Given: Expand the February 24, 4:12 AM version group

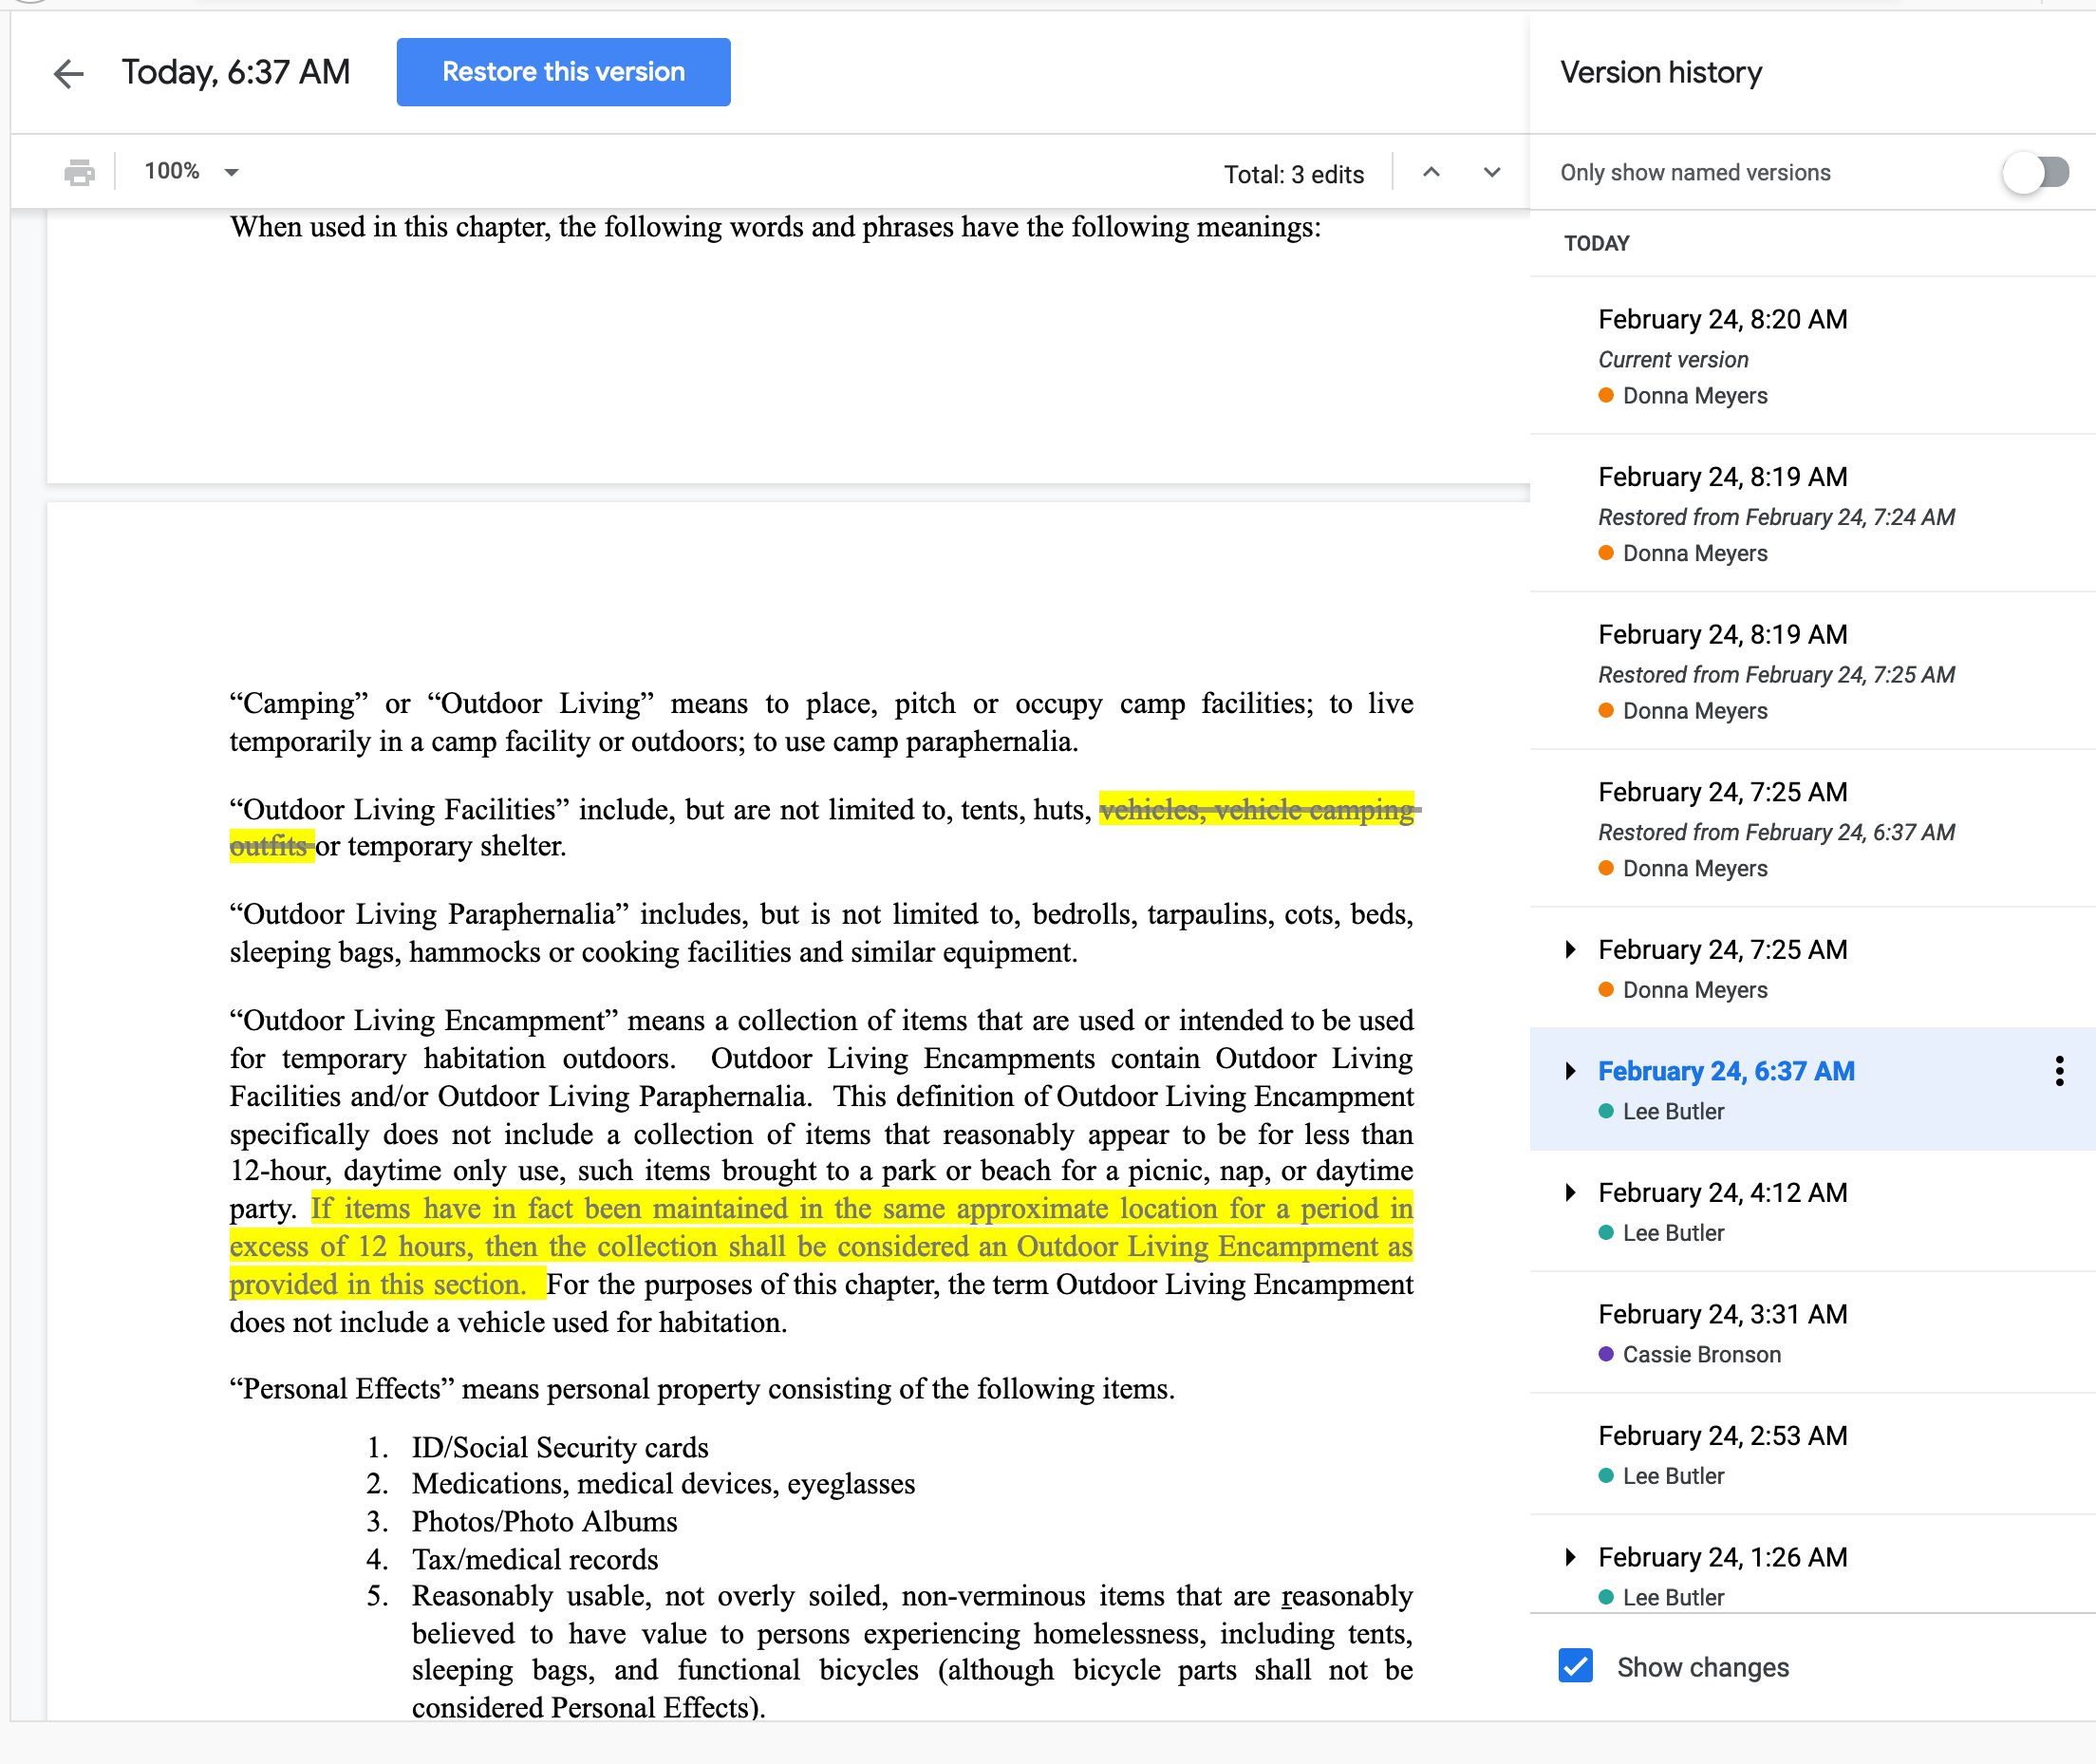Looking at the screenshot, I should pos(1570,1192).
